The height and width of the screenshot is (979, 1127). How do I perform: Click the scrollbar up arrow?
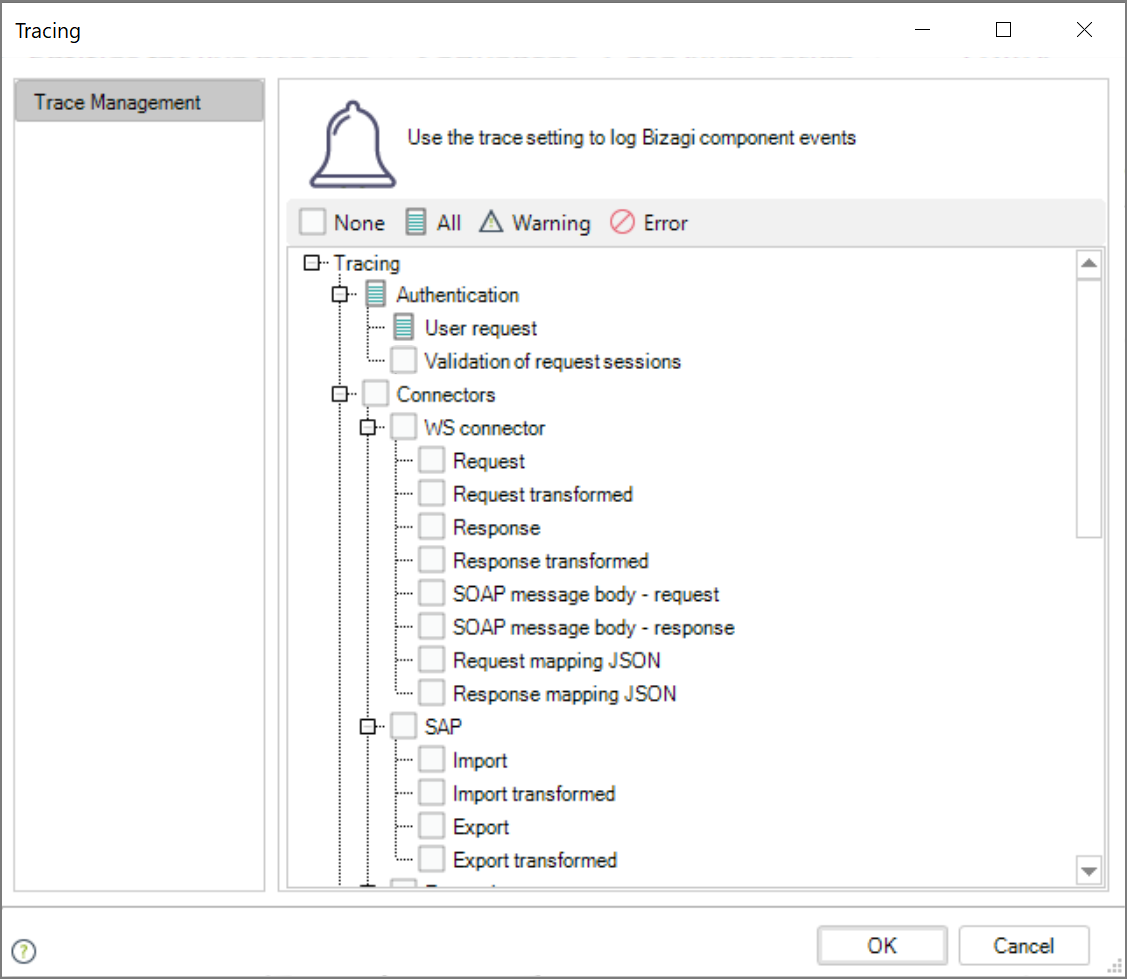[1089, 263]
